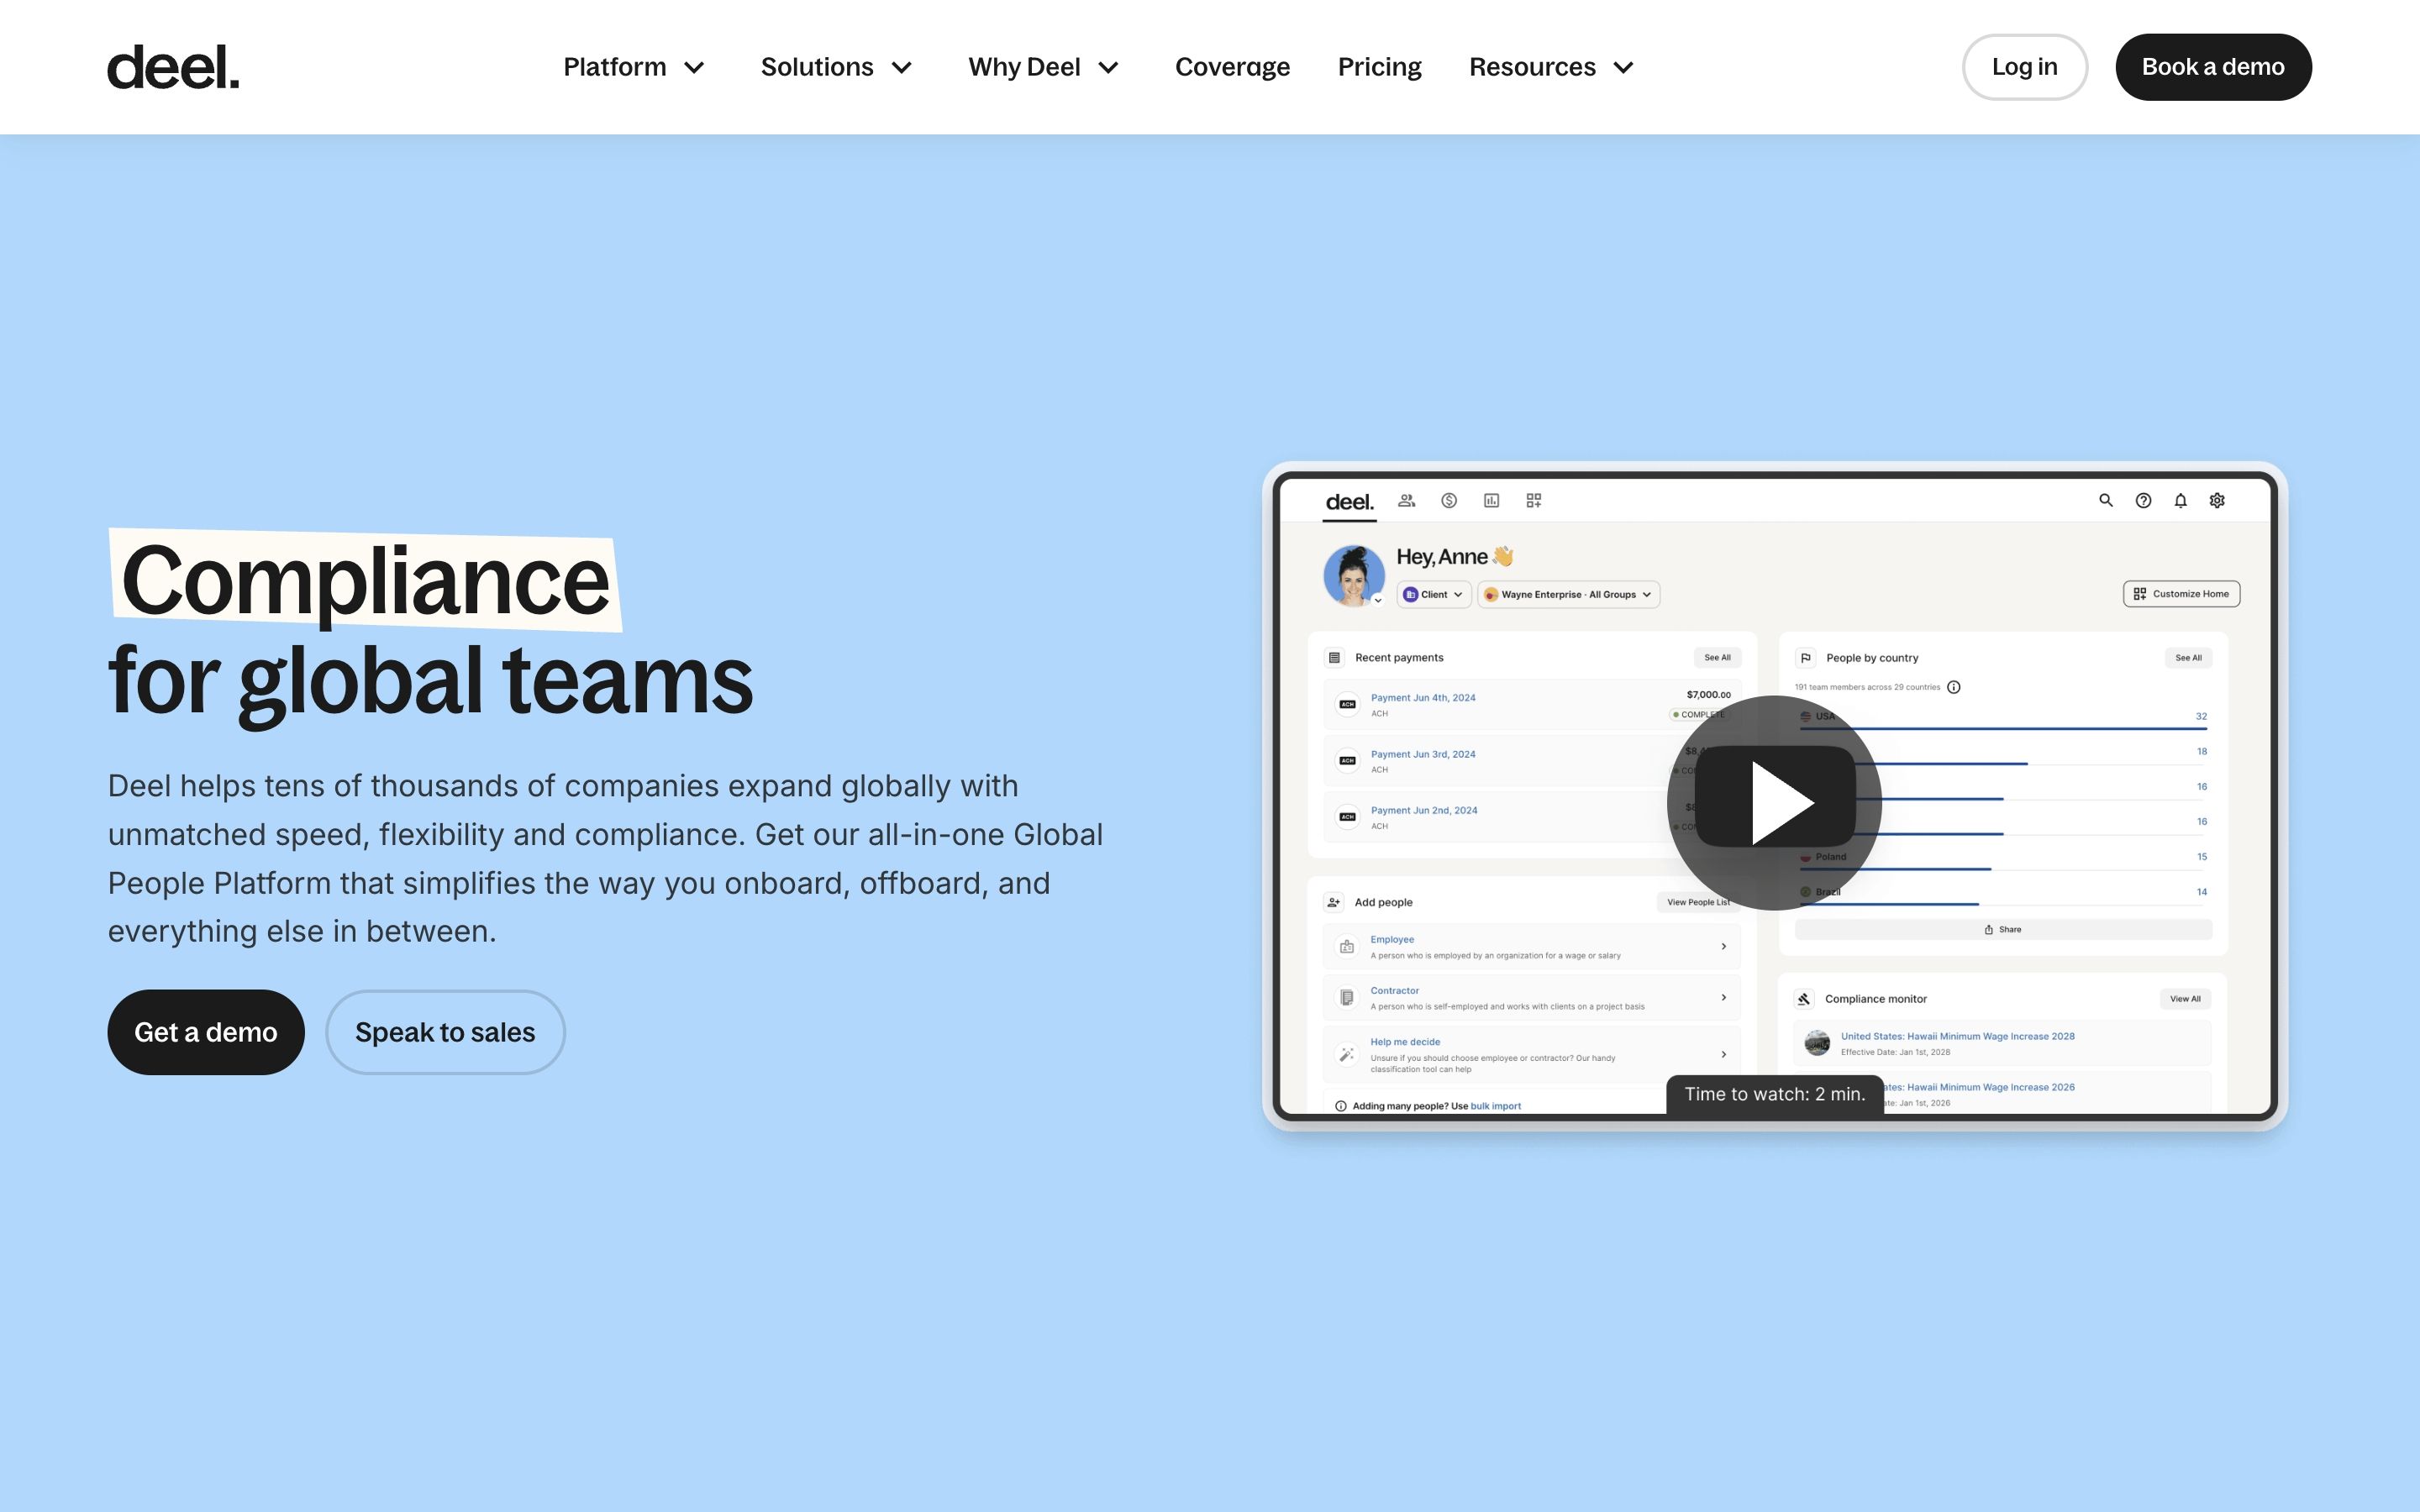The width and height of the screenshot is (2420, 1512).
Task: Open the Why Deel dropdown
Action: pos(1043,67)
